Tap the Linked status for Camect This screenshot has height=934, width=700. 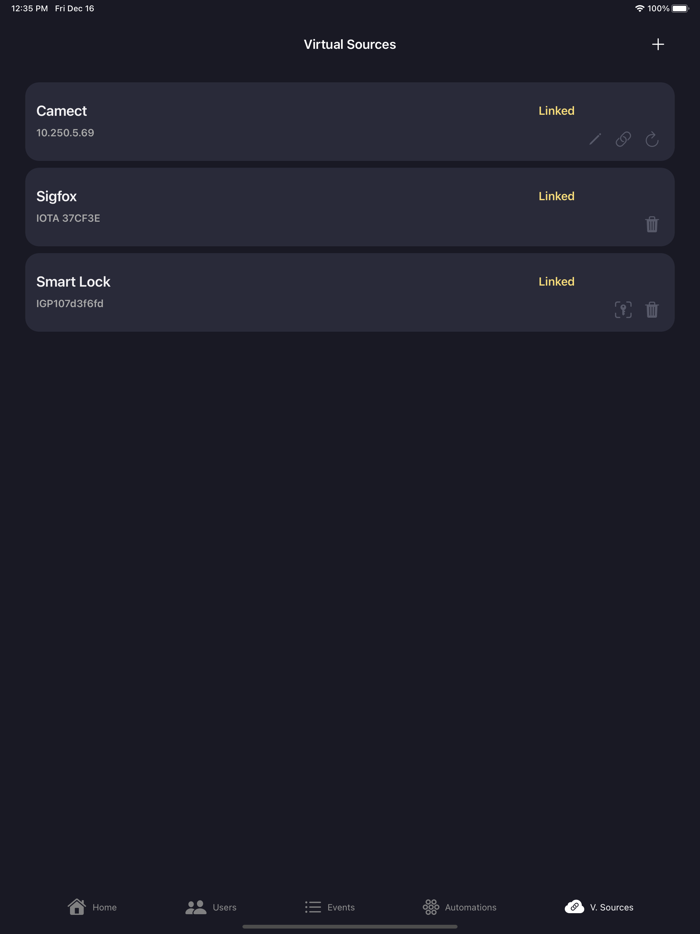coord(556,111)
